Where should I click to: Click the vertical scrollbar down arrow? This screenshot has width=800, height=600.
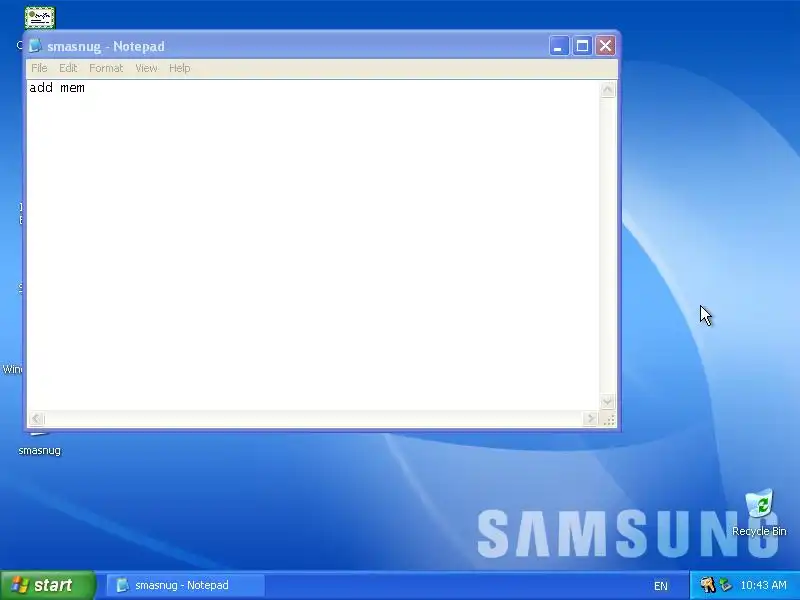coord(607,402)
